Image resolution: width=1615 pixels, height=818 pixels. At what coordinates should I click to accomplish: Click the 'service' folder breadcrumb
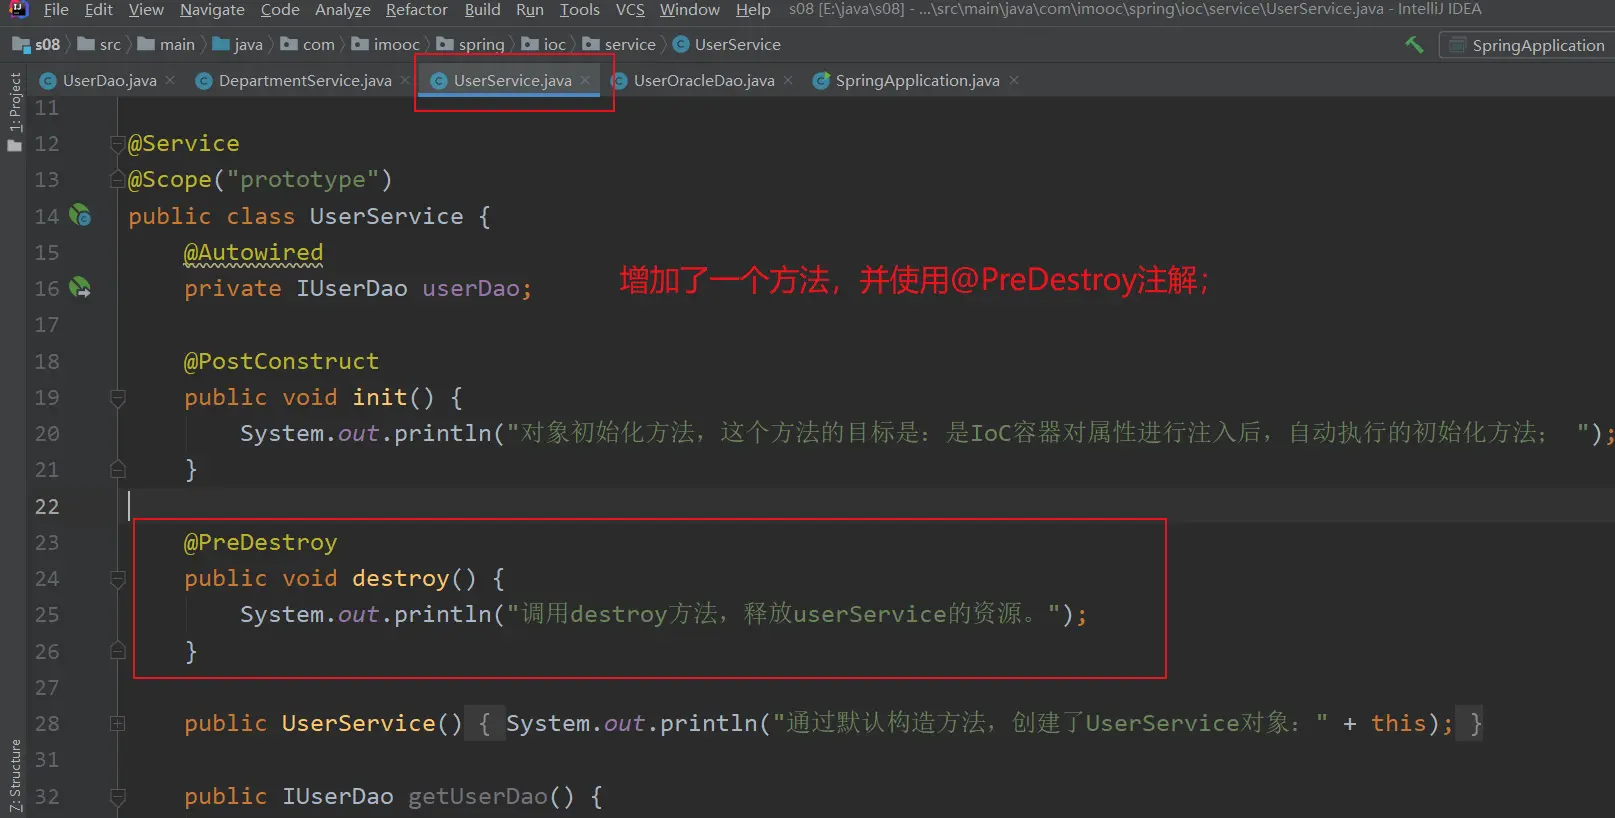click(629, 45)
